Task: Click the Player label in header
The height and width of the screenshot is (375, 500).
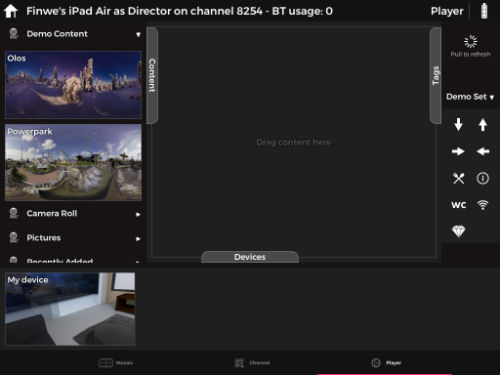Action: coord(447,11)
